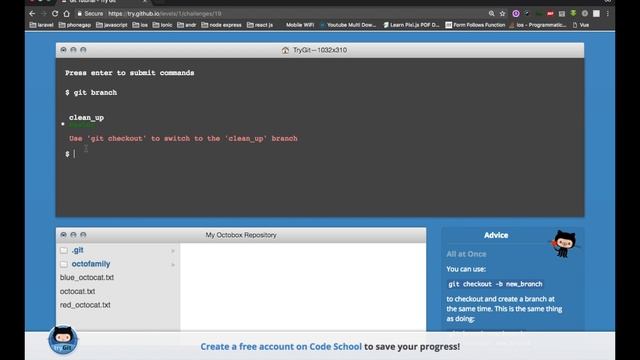Open the javascript bookmarks folder
The height and width of the screenshot is (360, 640).
(x=111, y=25)
